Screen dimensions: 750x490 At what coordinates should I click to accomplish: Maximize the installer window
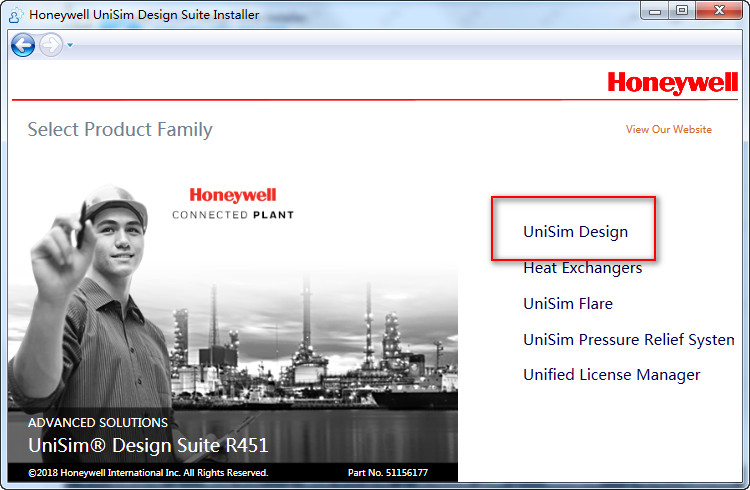pyautogui.click(x=682, y=11)
